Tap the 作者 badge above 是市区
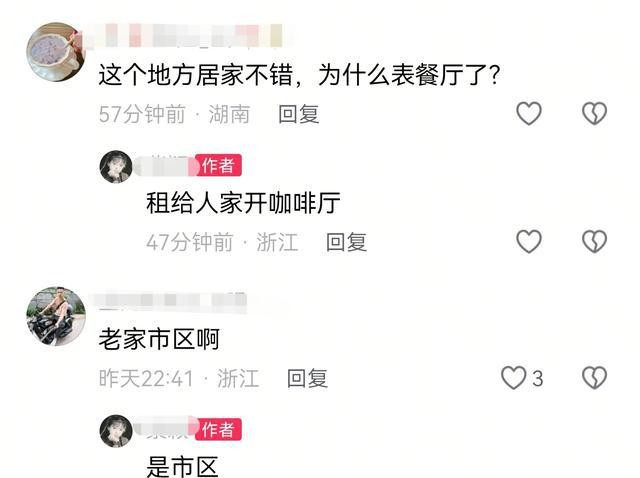 coord(218,429)
